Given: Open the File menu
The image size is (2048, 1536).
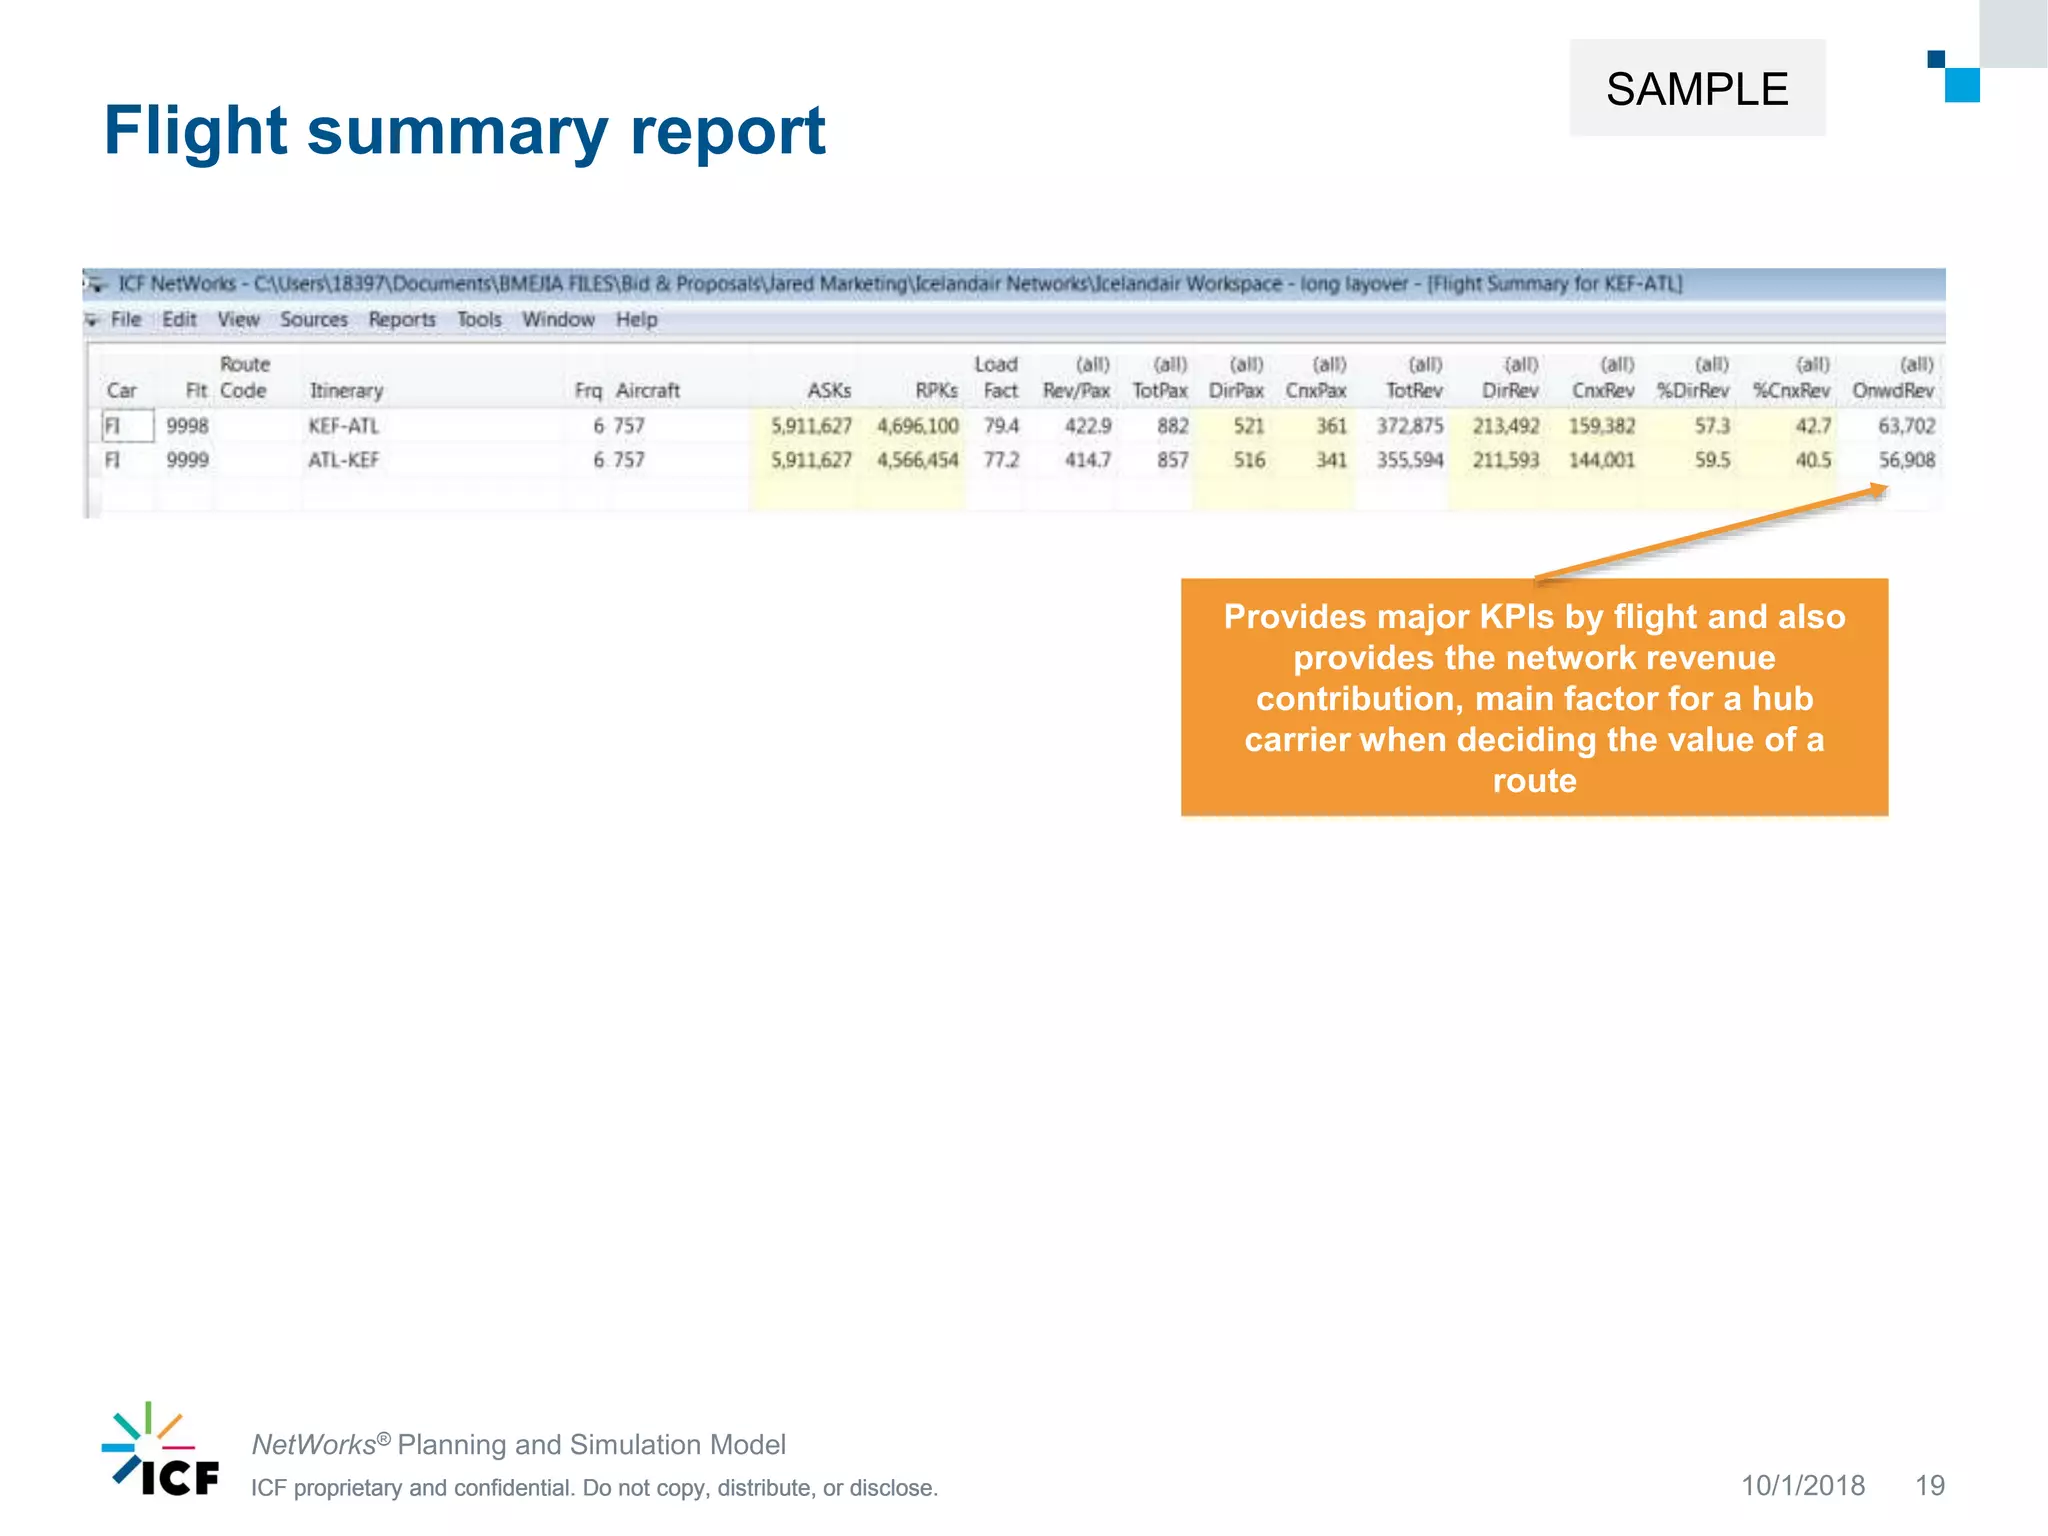Looking at the screenshot, I should [x=126, y=320].
